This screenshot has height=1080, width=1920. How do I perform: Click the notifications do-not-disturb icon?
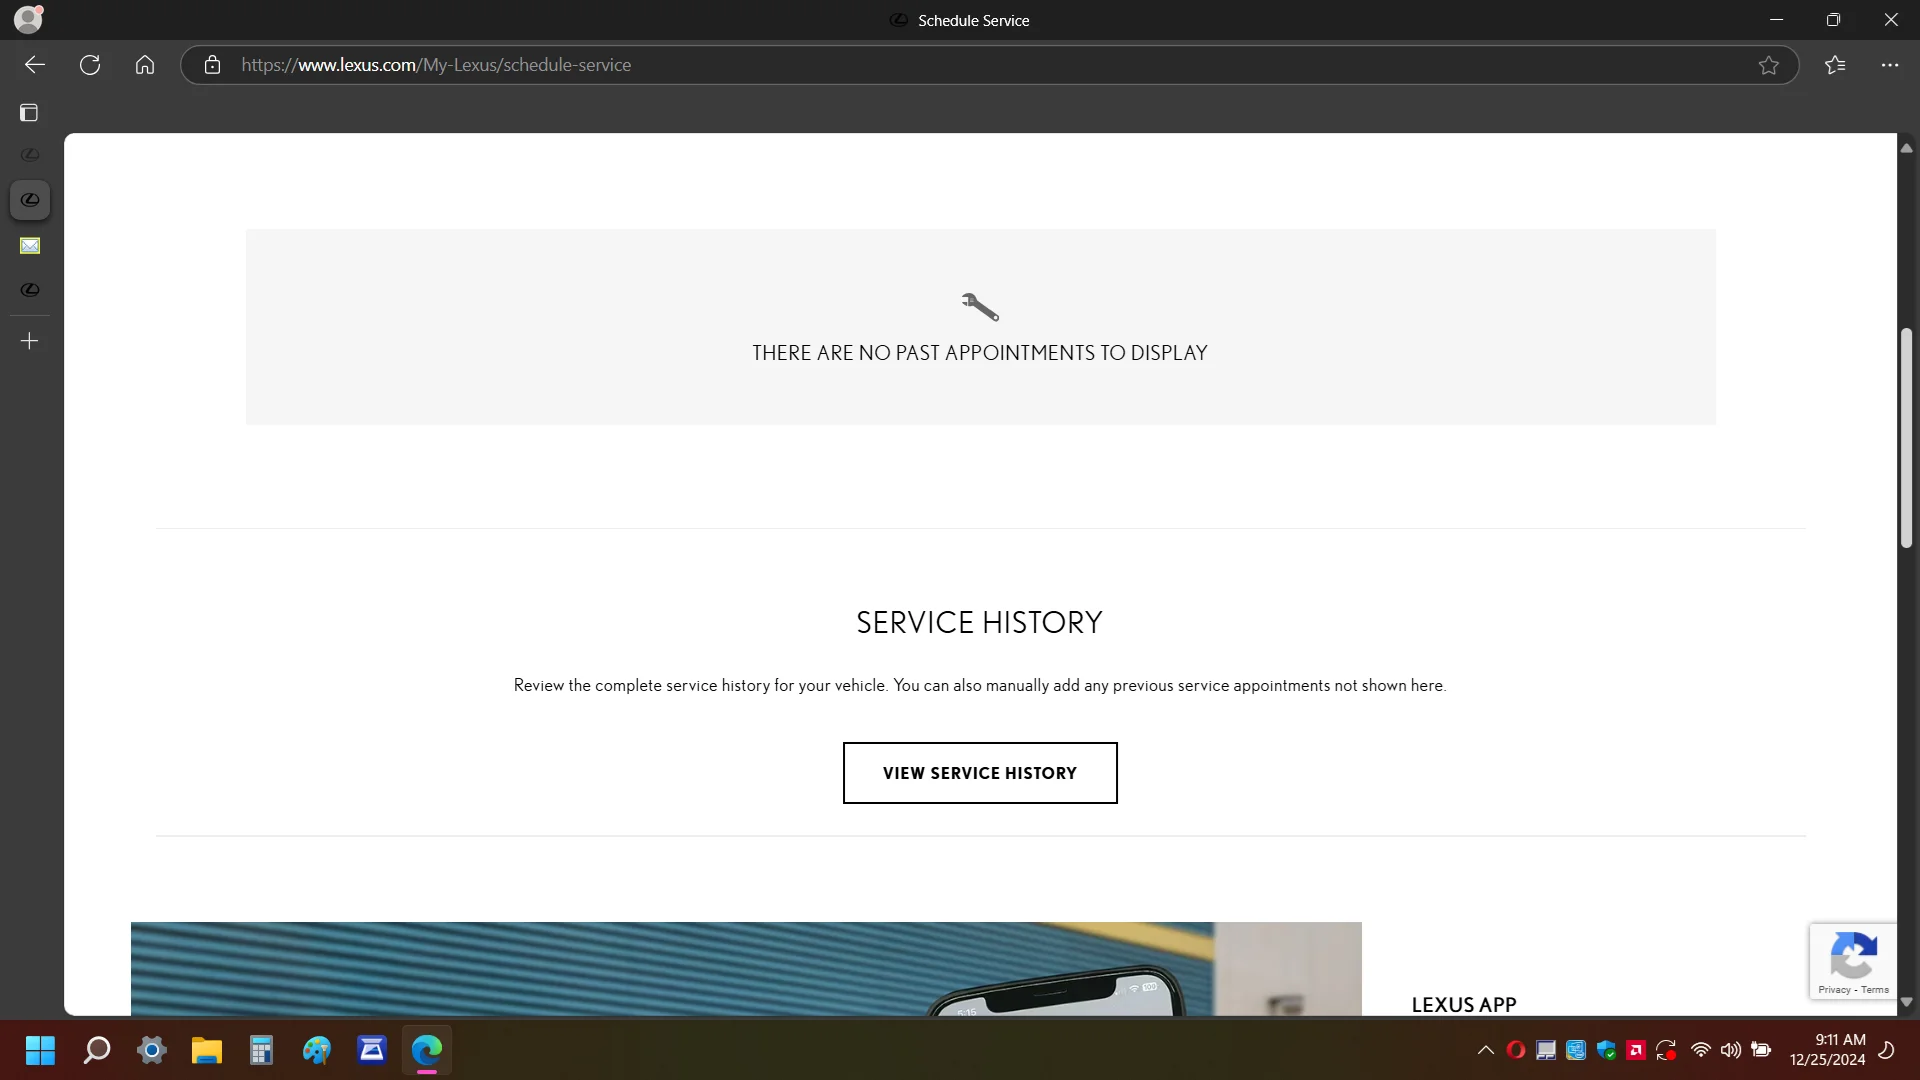coord(1887,1050)
